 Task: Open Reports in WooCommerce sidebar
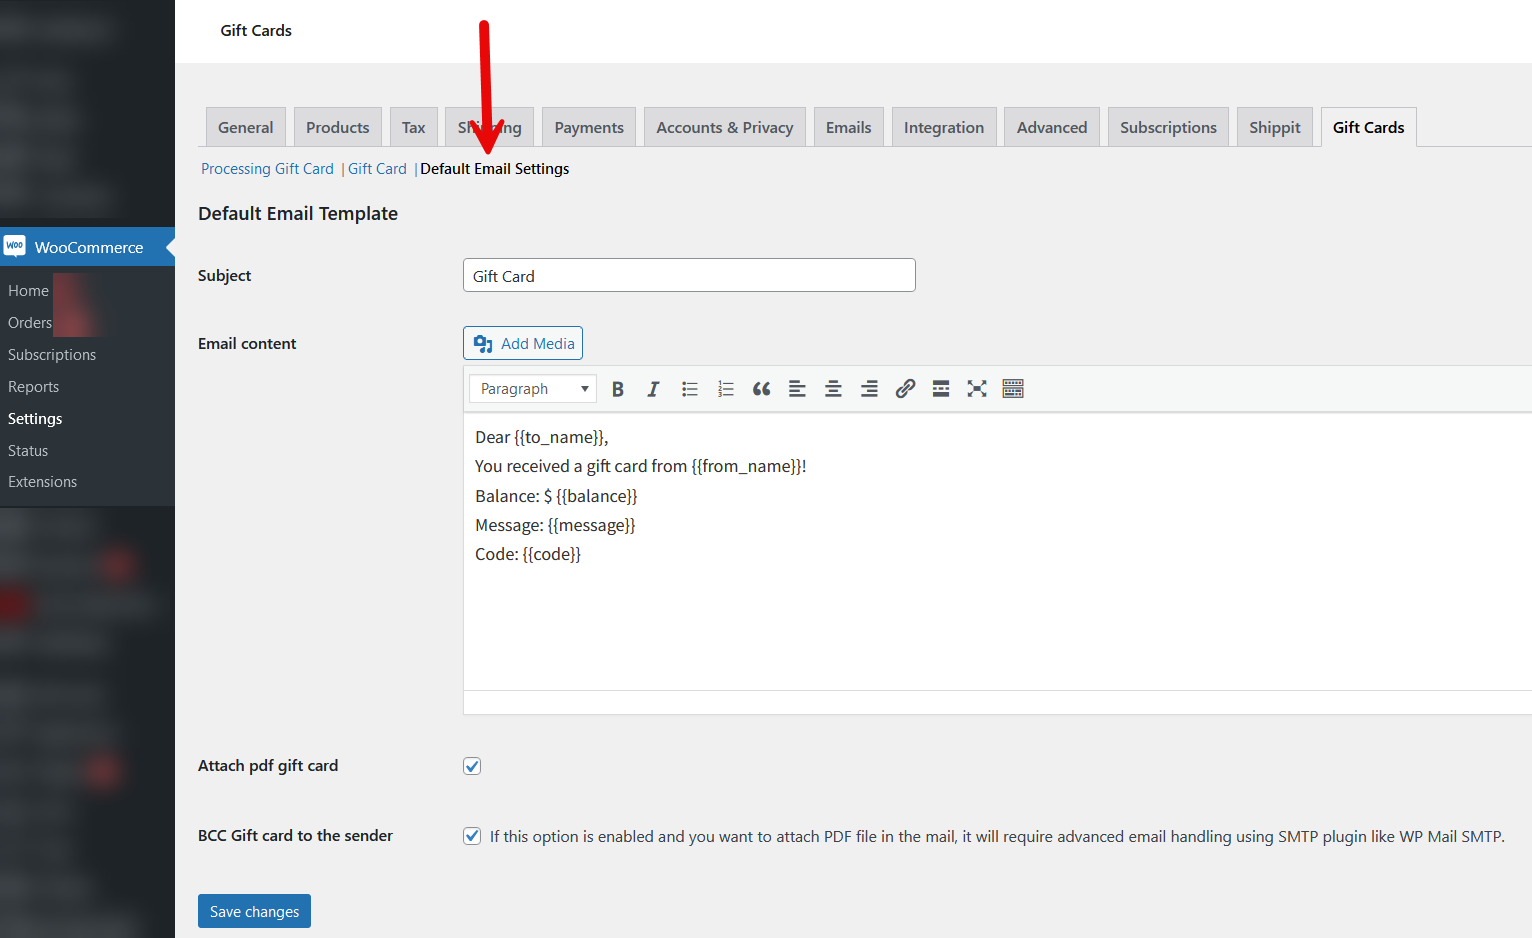pyautogui.click(x=33, y=386)
